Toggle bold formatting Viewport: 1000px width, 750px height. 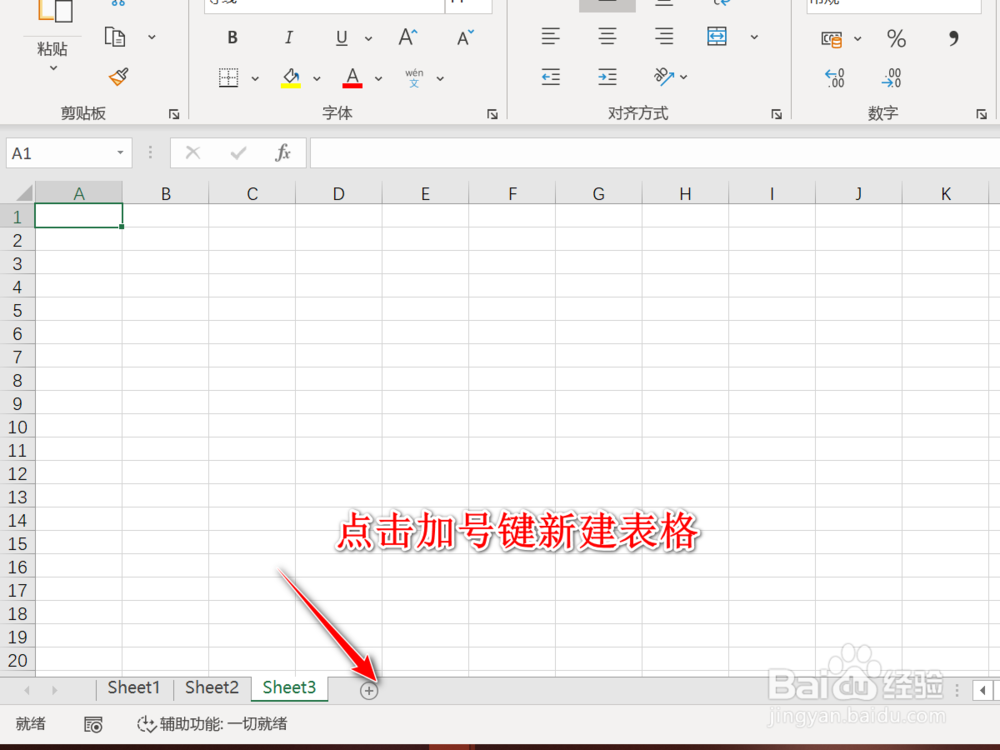pyautogui.click(x=231, y=38)
